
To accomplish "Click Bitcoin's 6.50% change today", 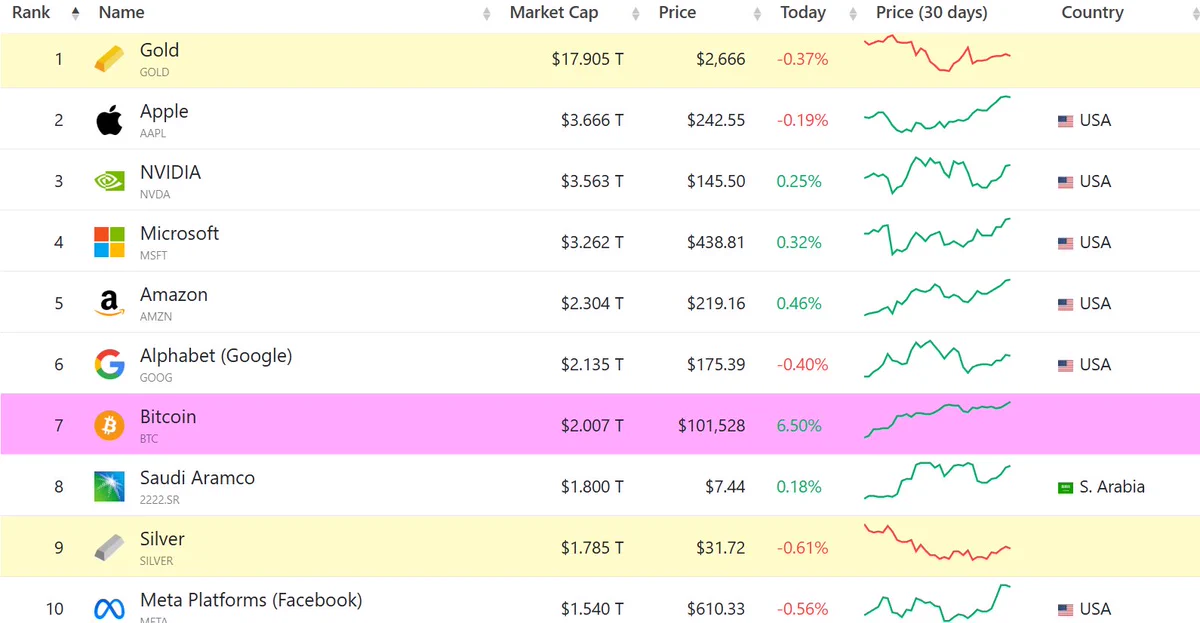I will (799, 426).
